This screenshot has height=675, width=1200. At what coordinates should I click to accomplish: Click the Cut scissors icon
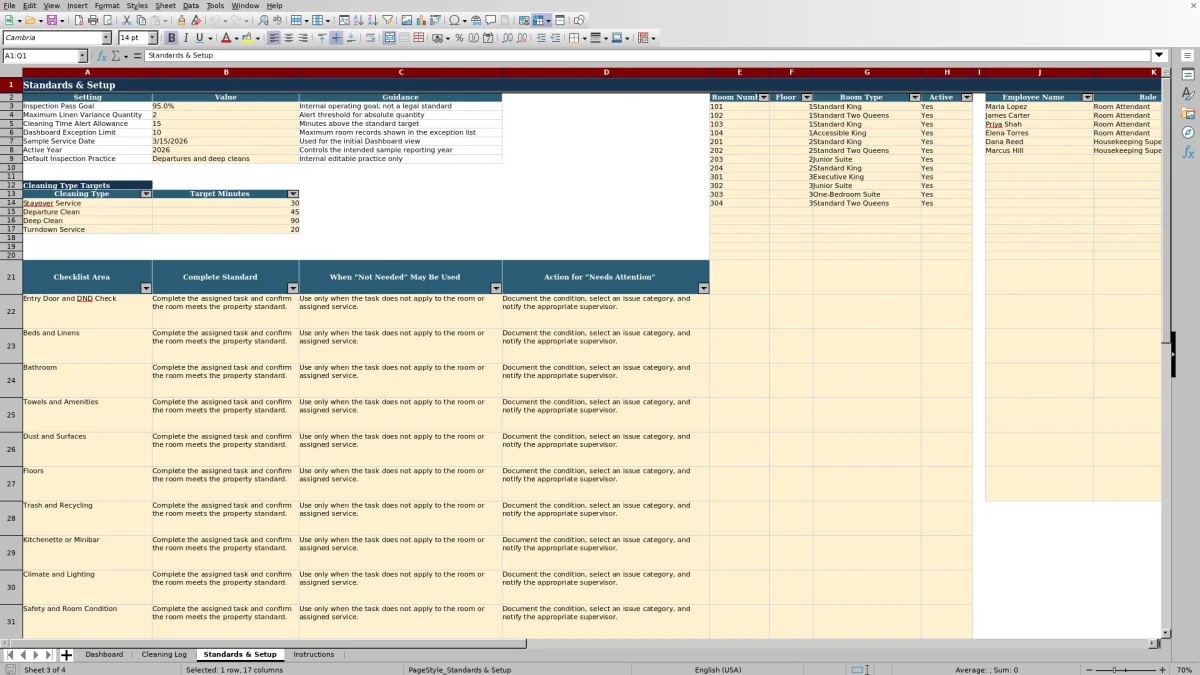click(x=127, y=20)
